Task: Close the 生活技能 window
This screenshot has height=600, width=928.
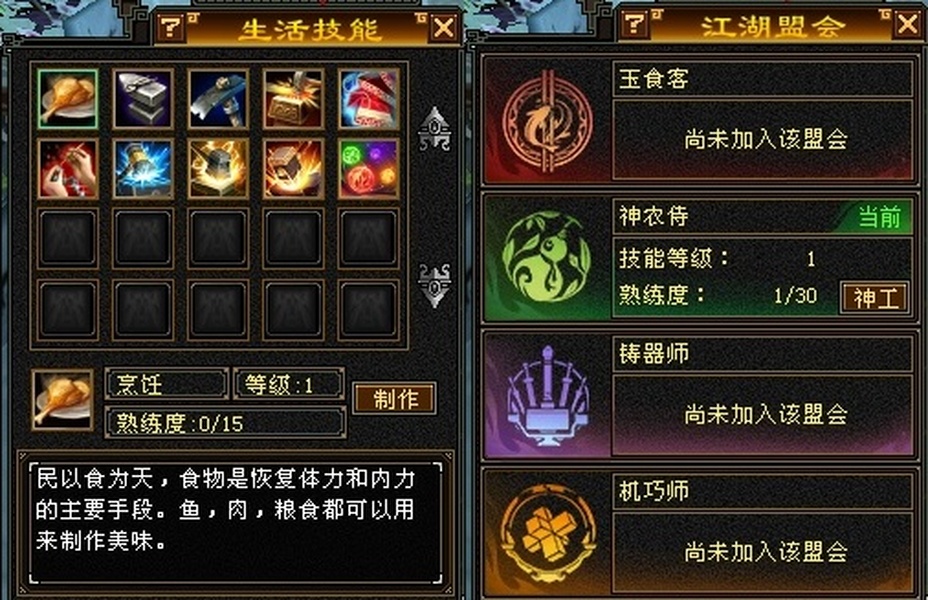Action: click(444, 27)
